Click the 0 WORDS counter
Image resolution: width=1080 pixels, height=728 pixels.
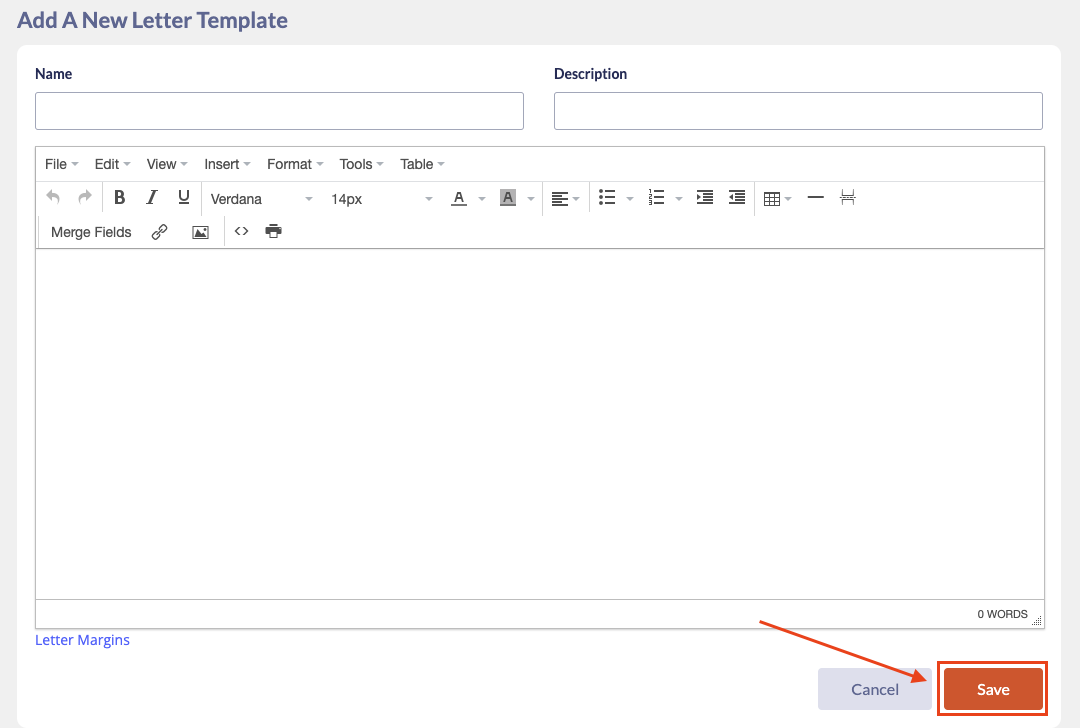click(x=1002, y=614)
